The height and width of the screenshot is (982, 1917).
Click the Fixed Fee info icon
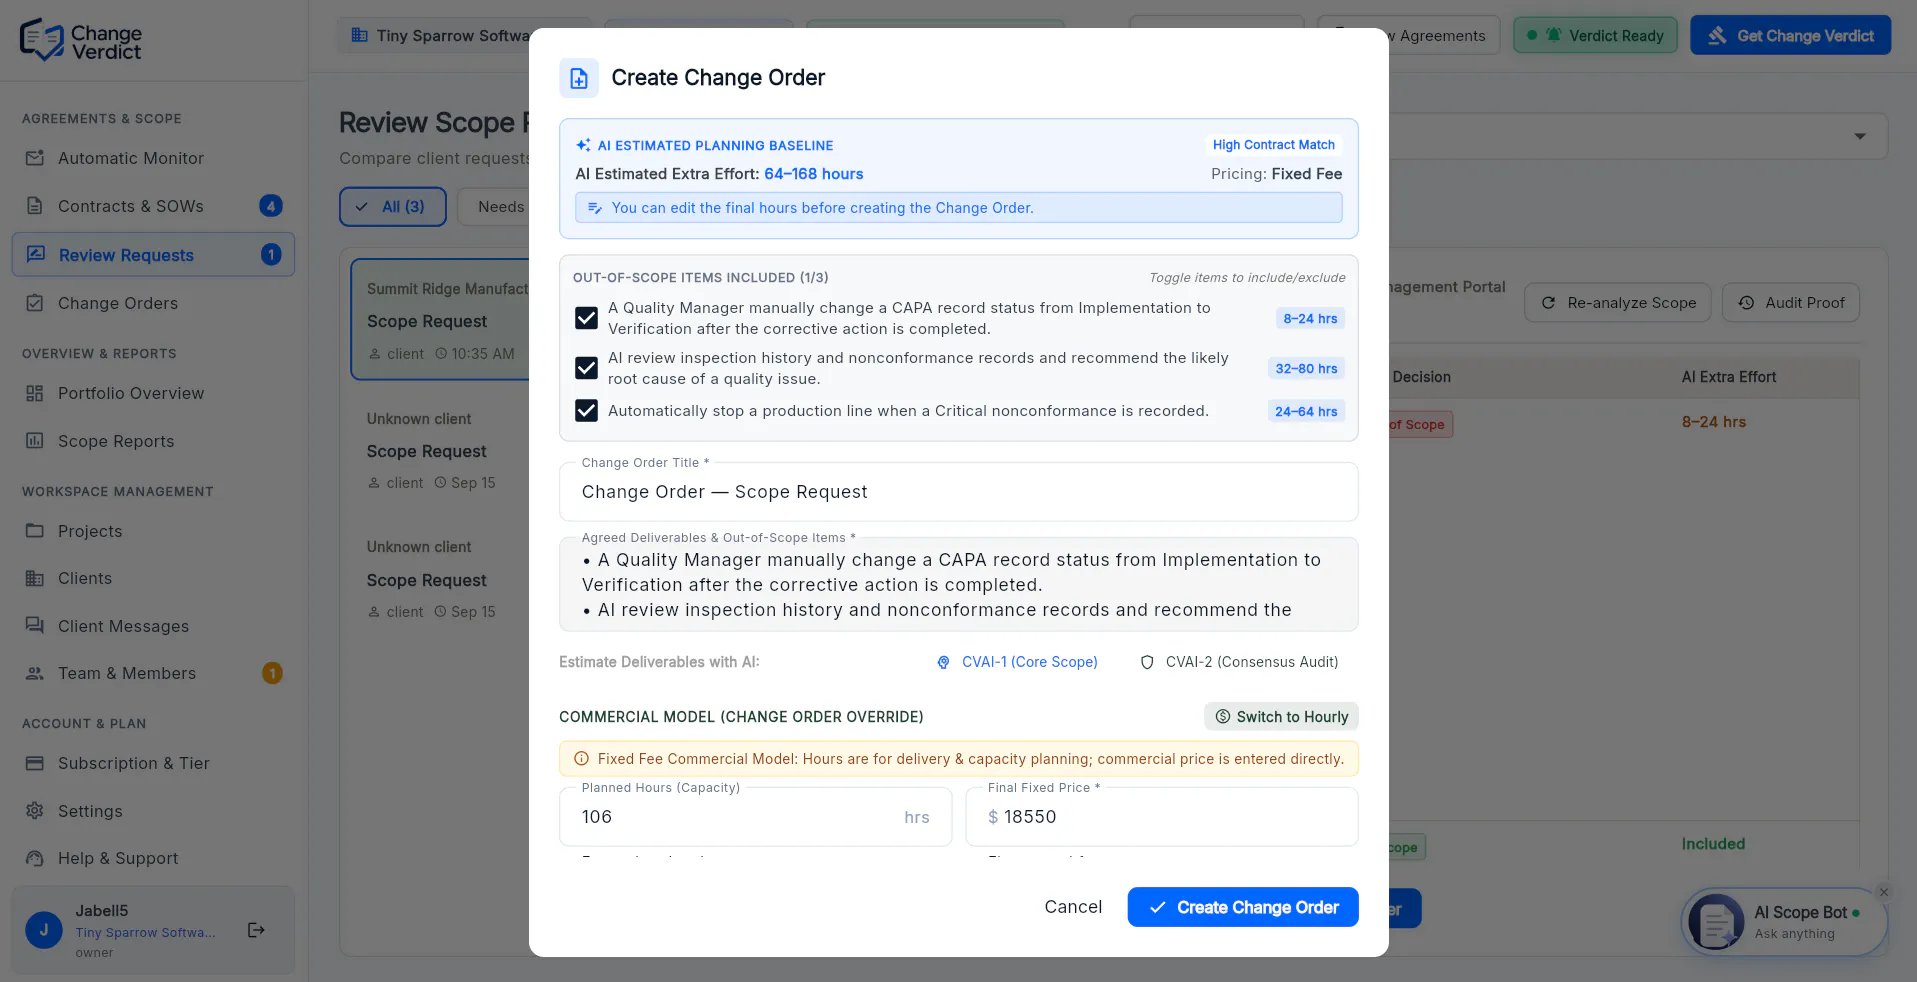581,759
